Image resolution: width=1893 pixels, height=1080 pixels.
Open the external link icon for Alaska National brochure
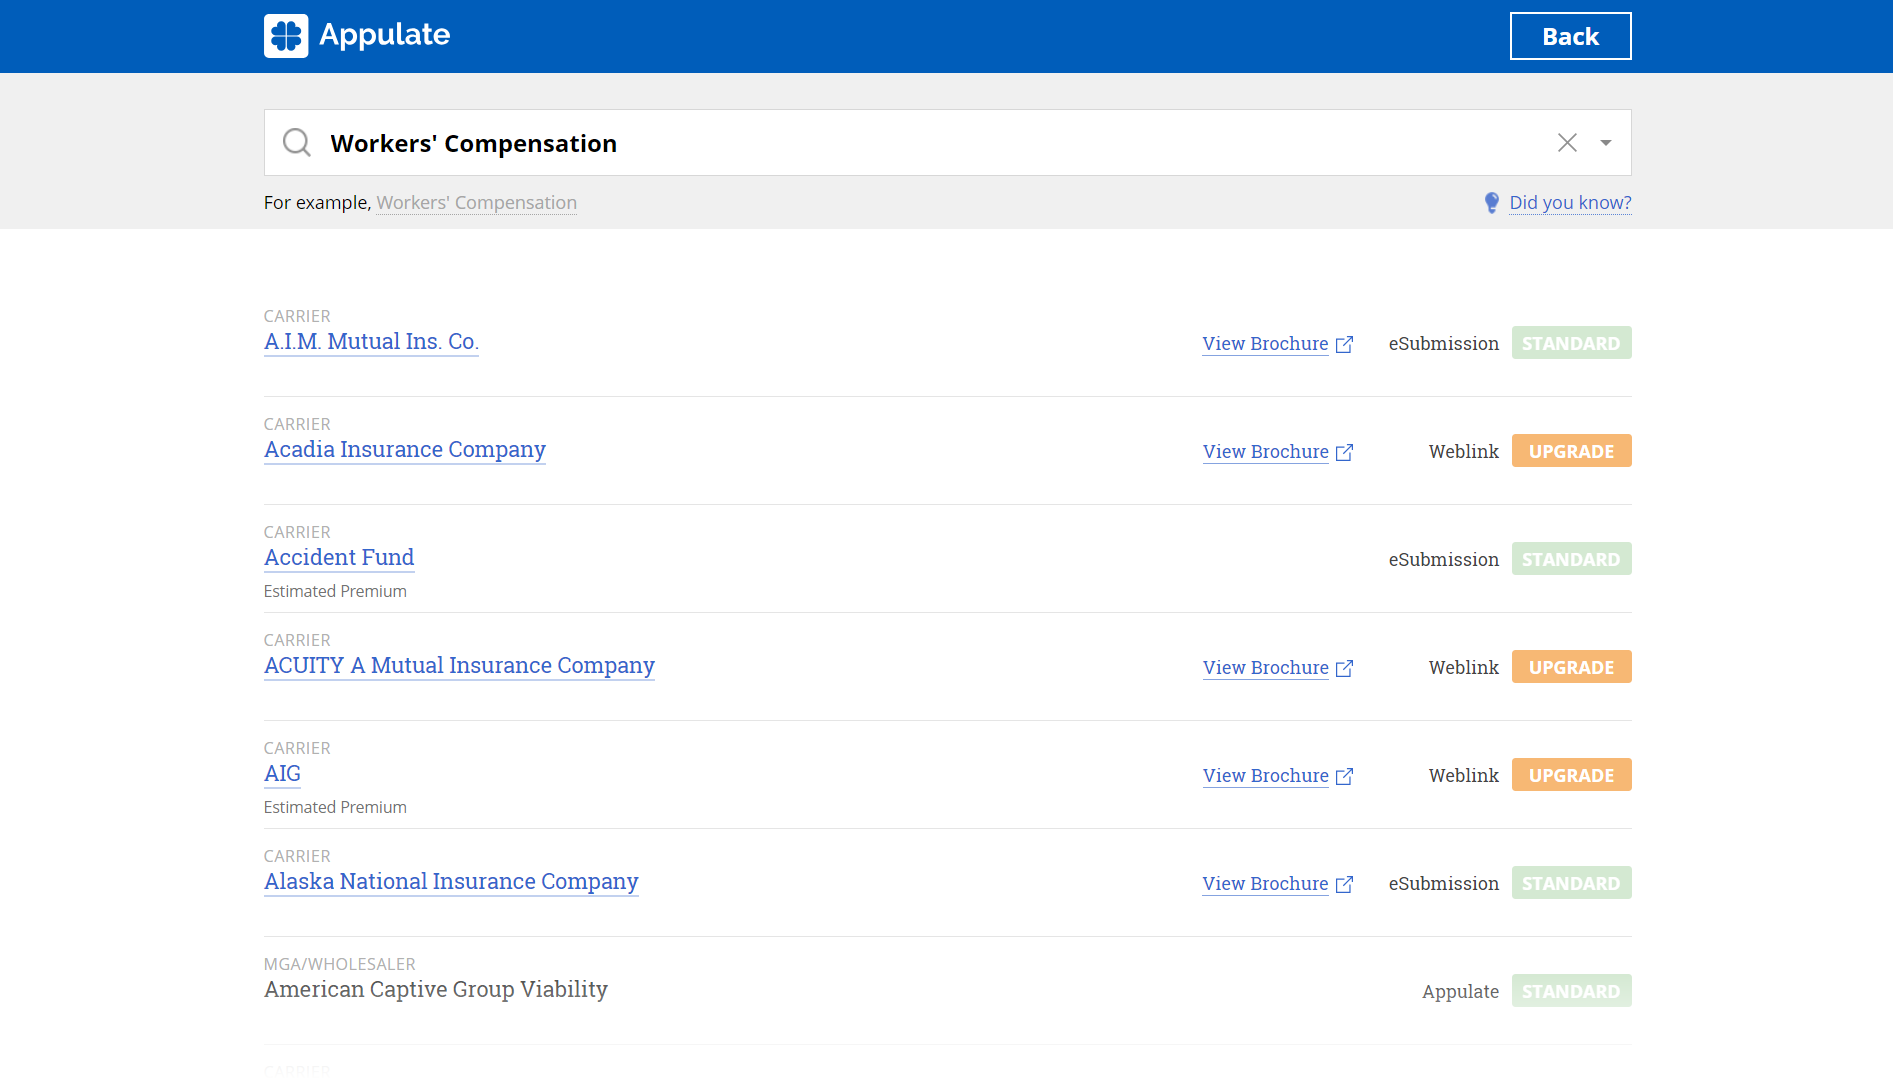(x=1345, y=884)
